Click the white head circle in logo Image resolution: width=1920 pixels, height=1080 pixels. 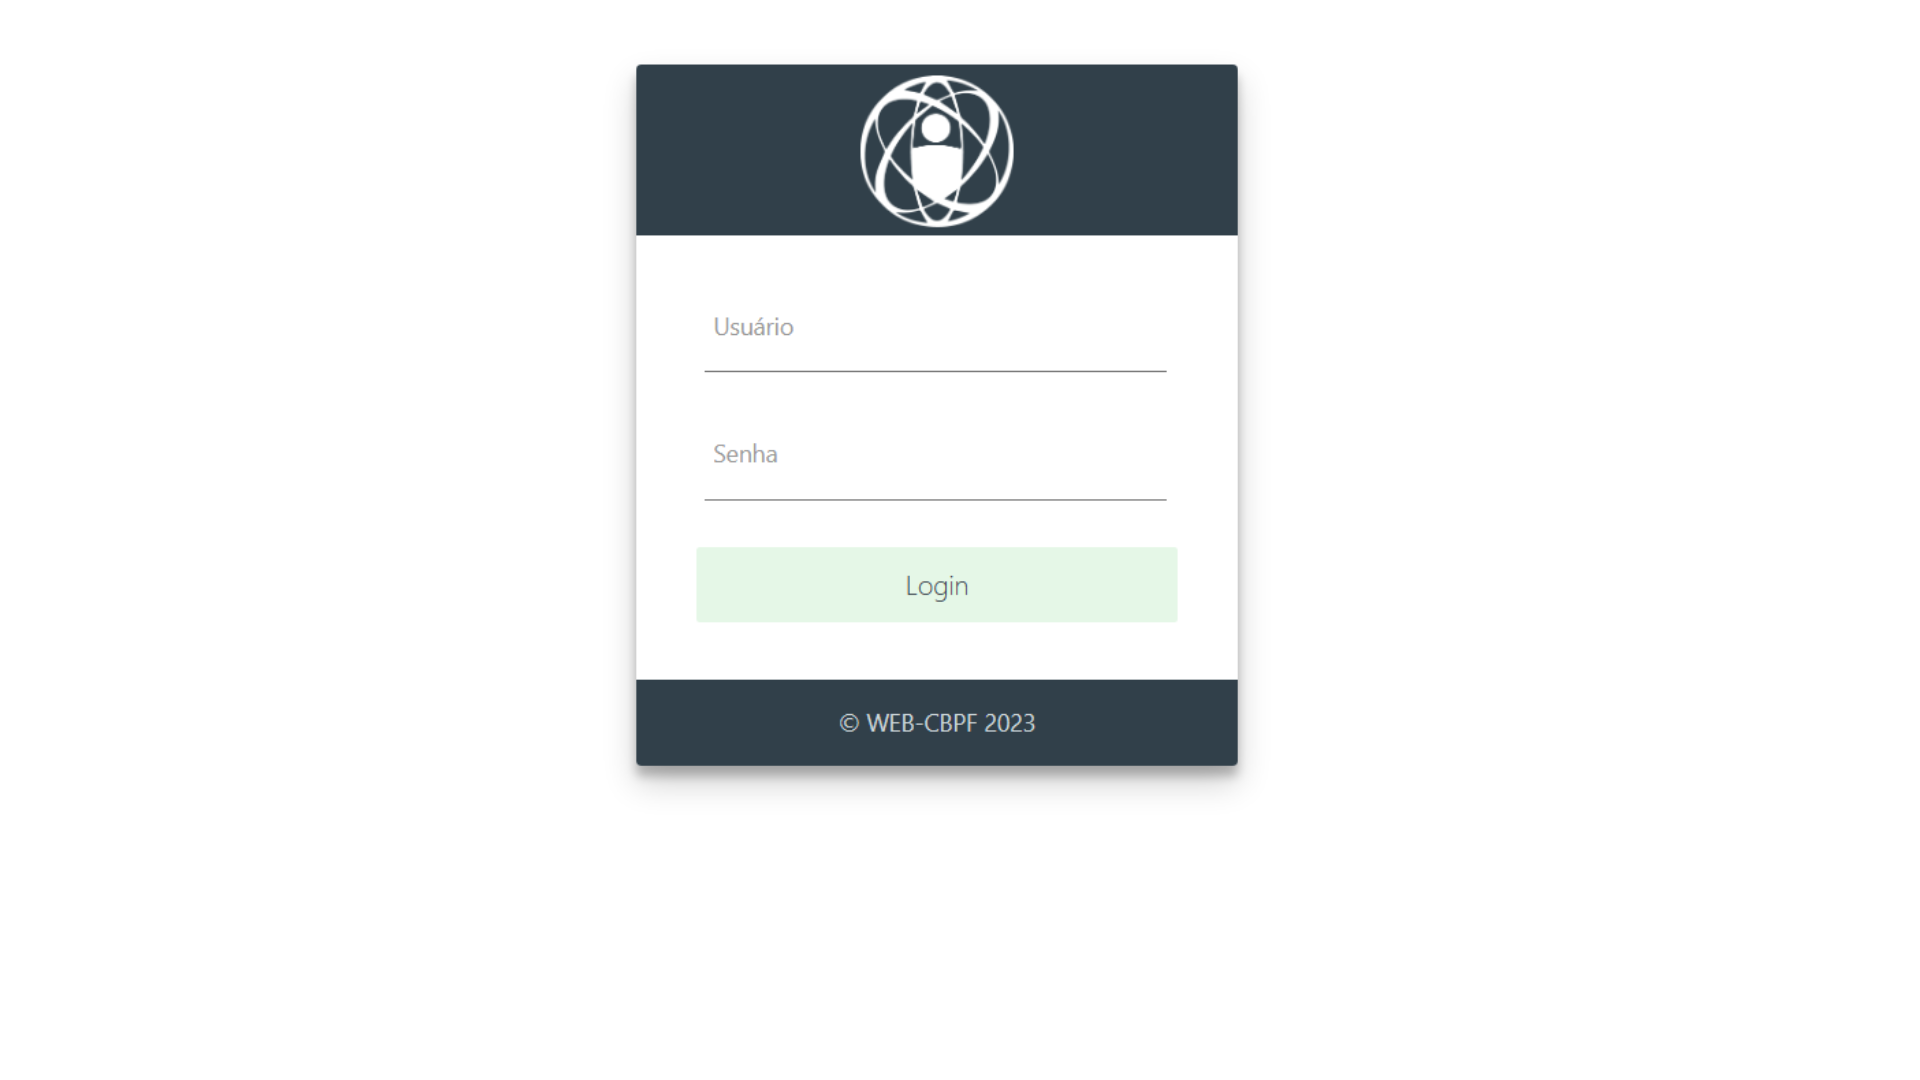tap(936, 128)
